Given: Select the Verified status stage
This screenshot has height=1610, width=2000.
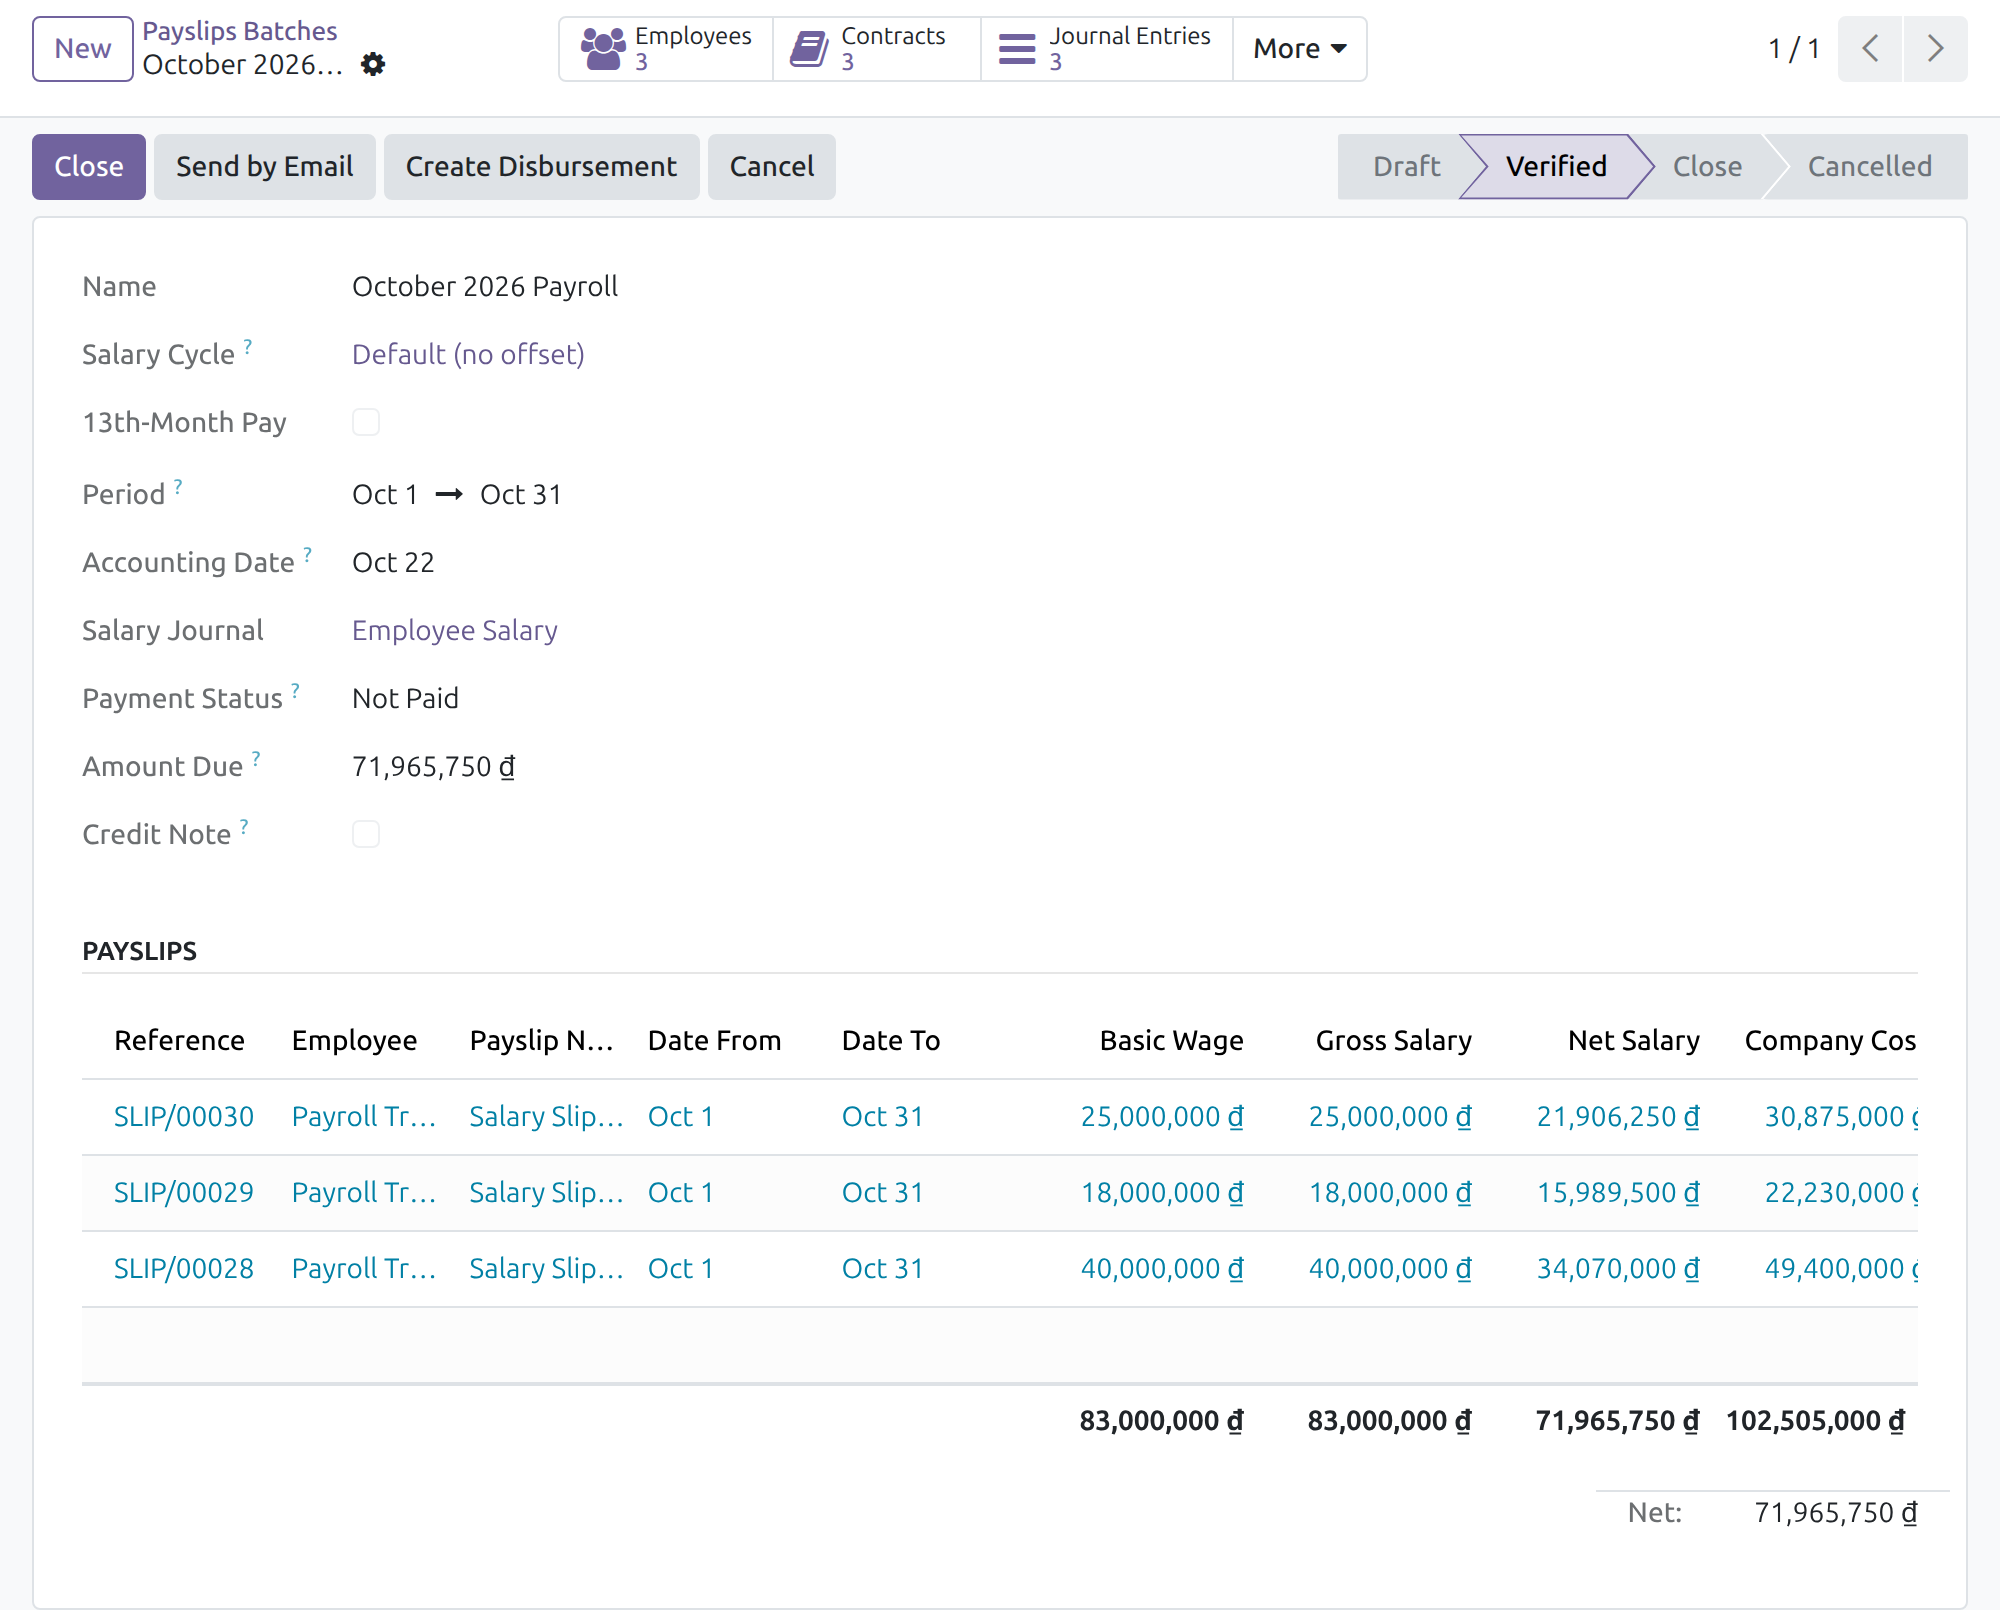Looking at the screenshot, I should click(1556, 167).
